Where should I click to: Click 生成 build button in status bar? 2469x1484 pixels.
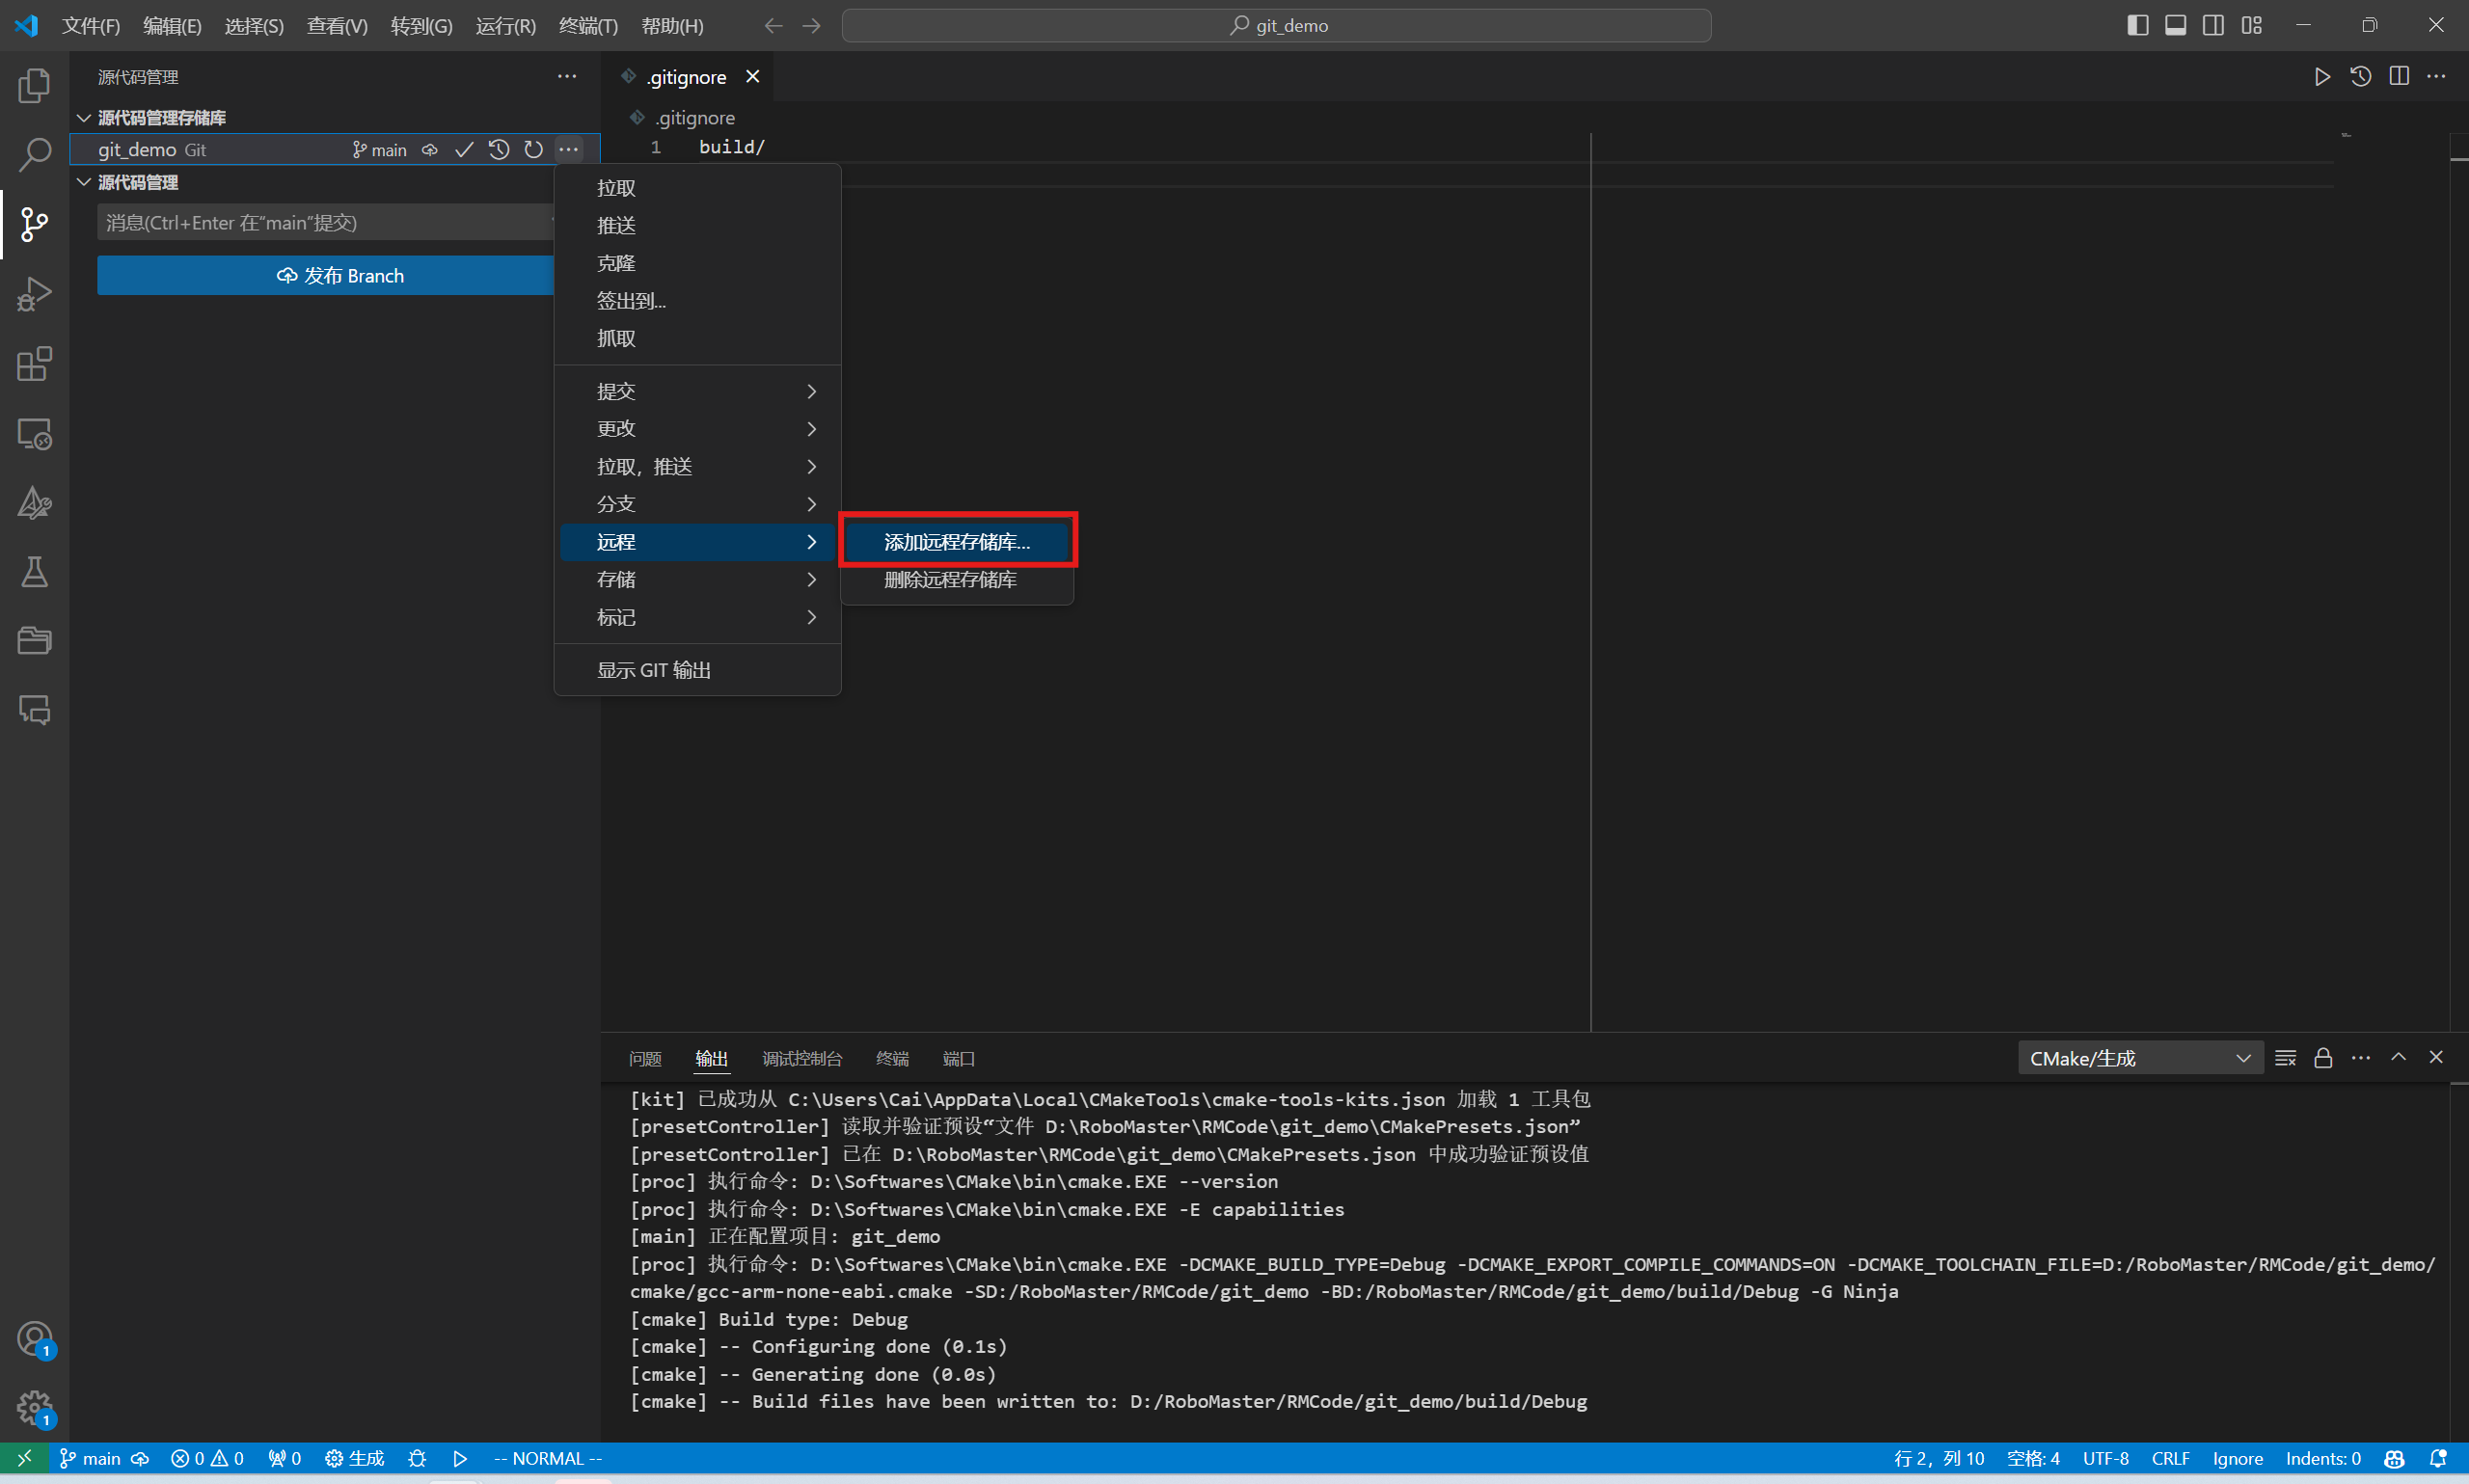355,1458
